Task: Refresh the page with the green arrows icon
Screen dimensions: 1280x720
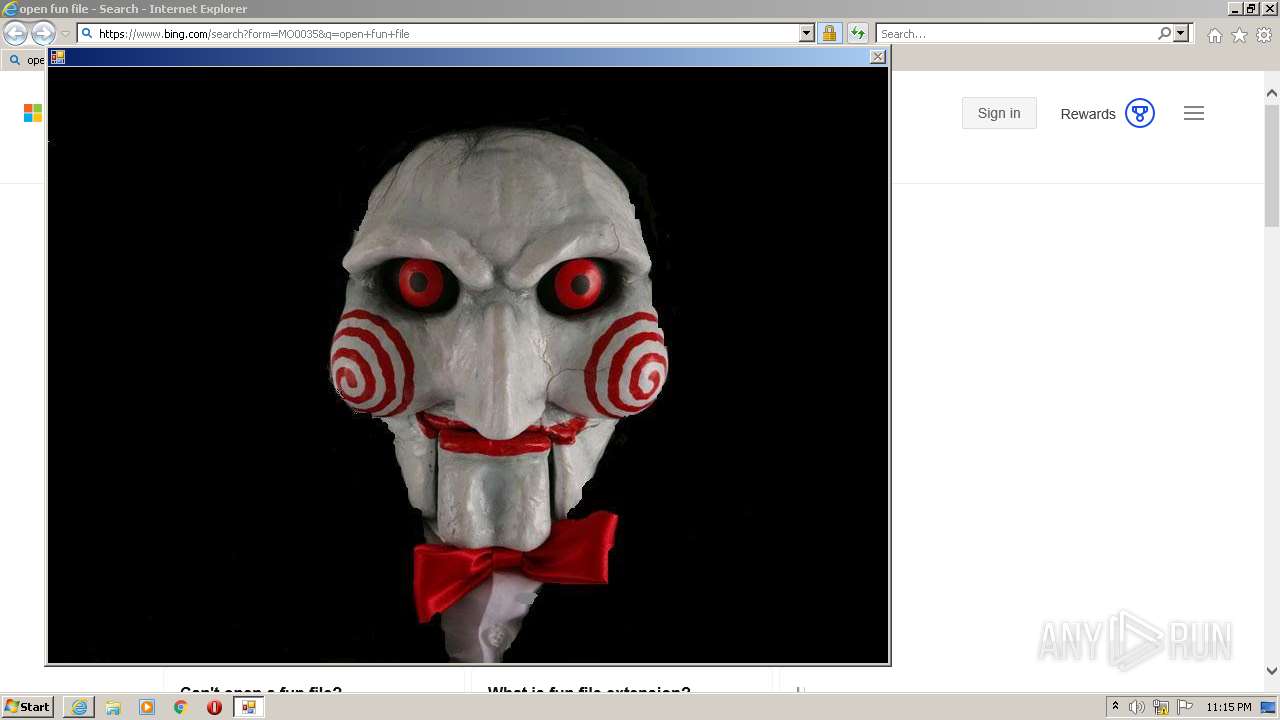Action: tap(857, 33)
